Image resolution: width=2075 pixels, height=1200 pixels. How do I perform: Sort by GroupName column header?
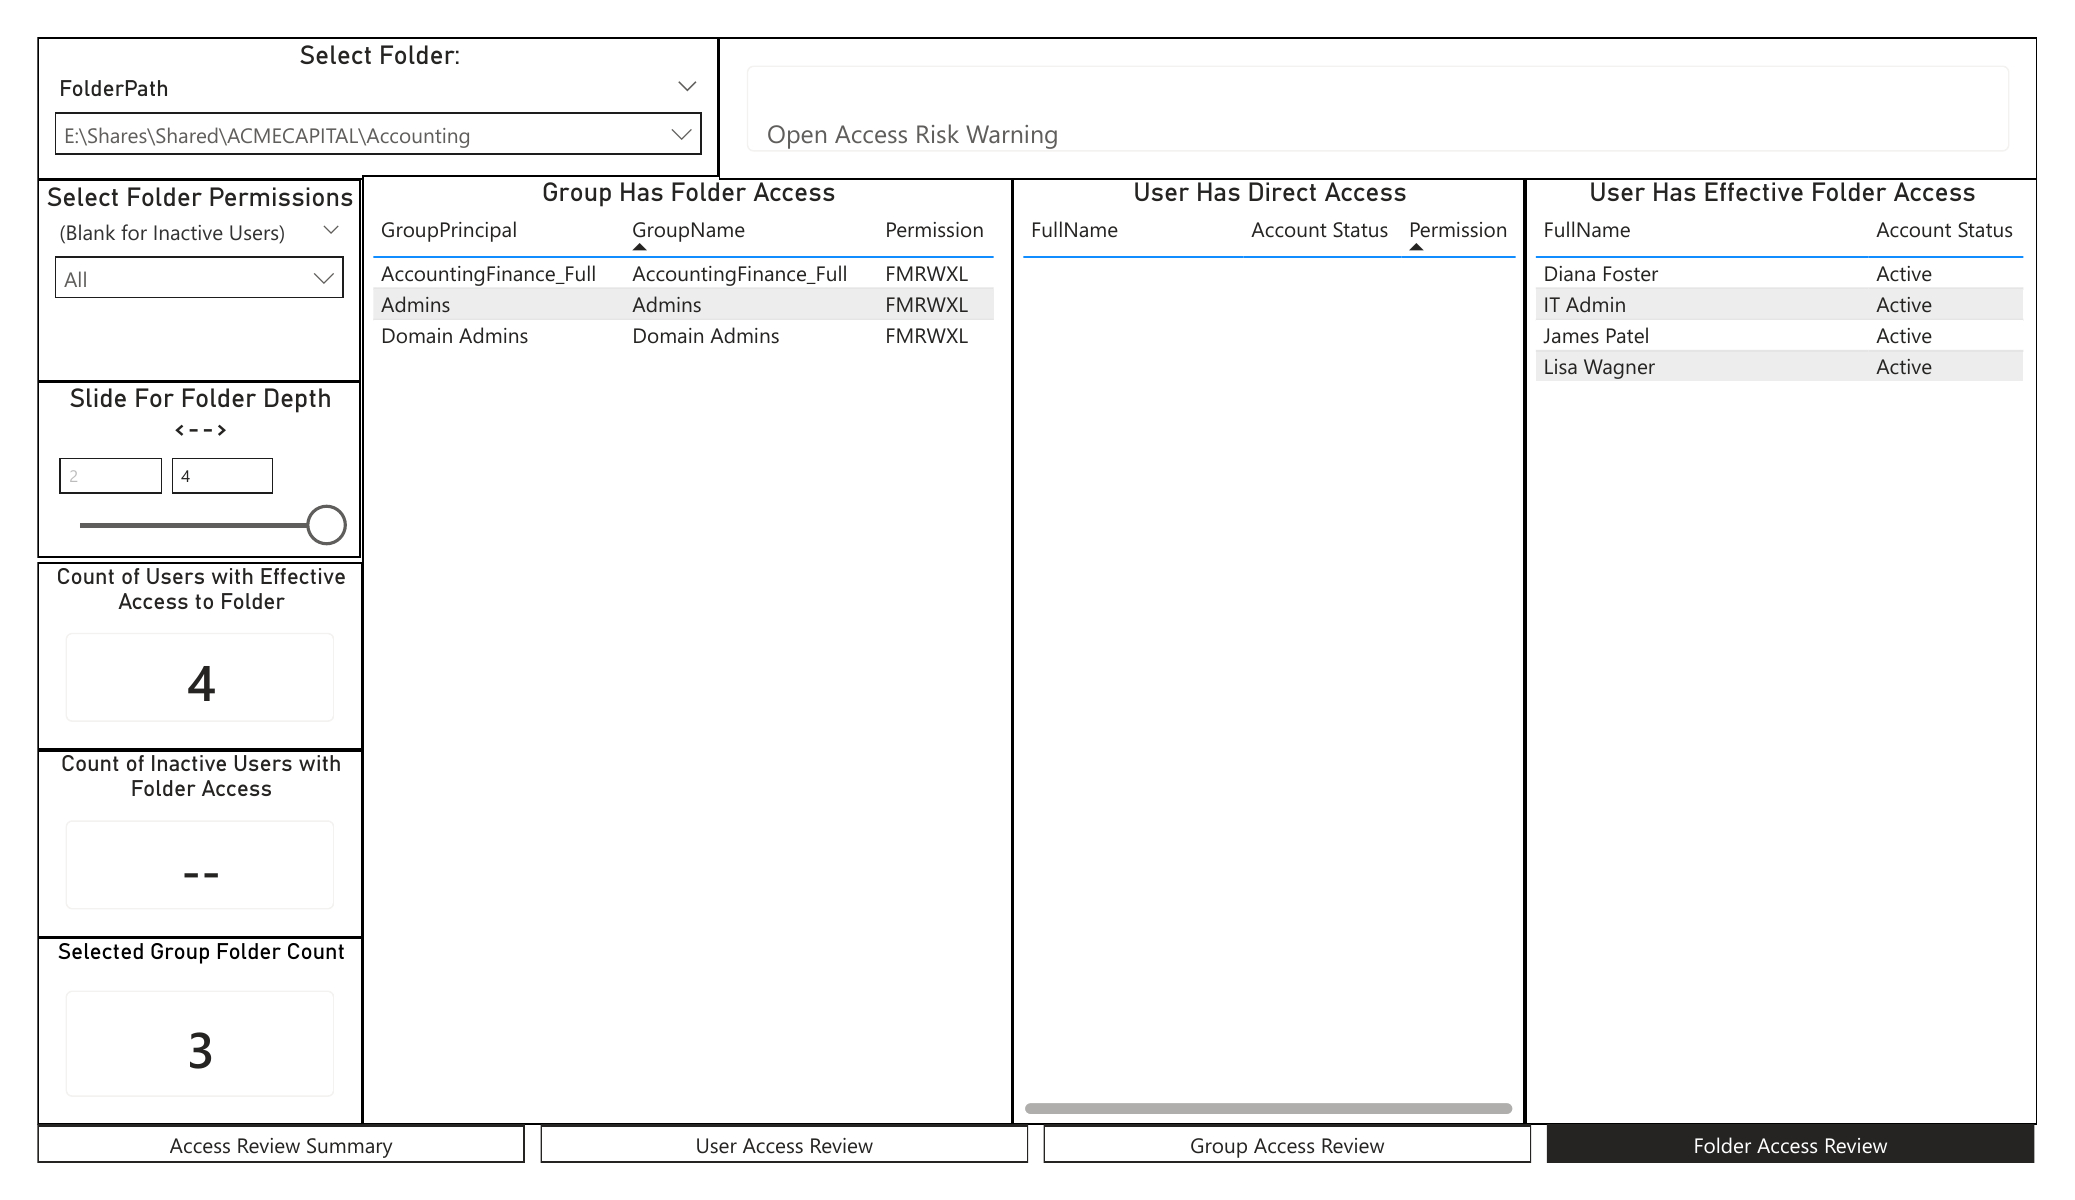coord(688,230)
